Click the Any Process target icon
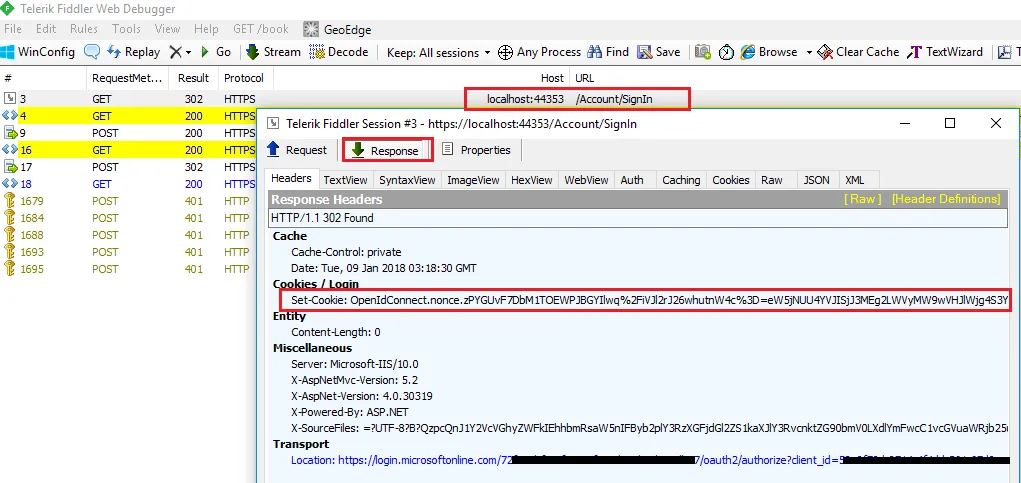 tap(505, 52)
